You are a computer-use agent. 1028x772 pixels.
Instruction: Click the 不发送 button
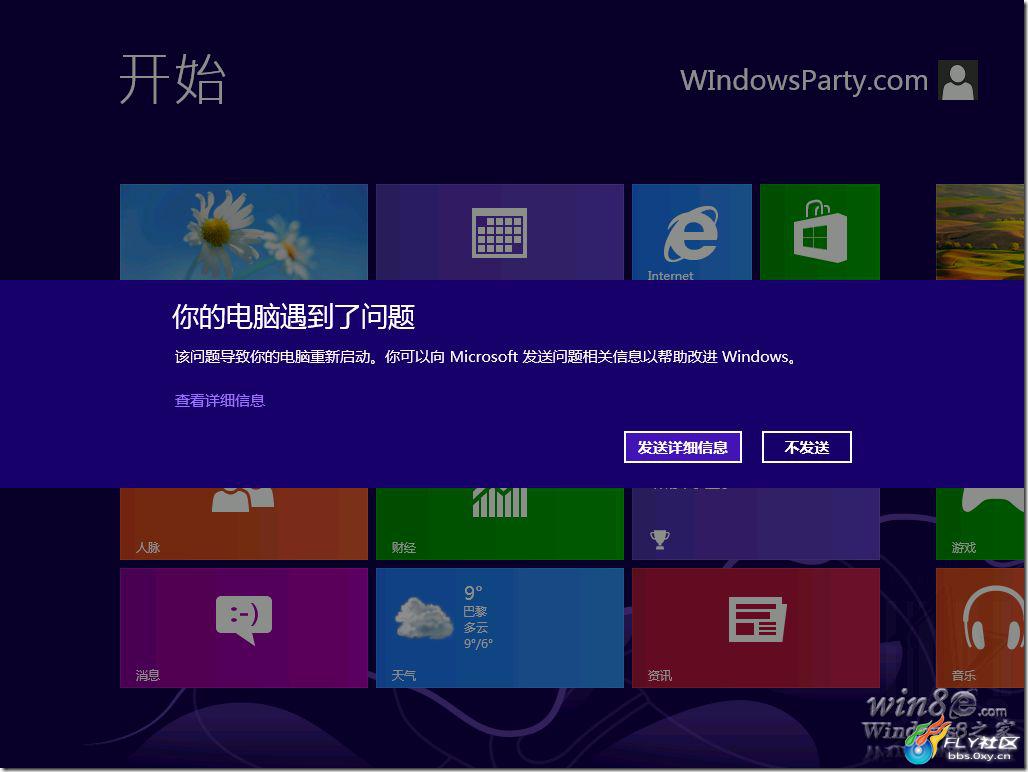click(x=806, y=447)
